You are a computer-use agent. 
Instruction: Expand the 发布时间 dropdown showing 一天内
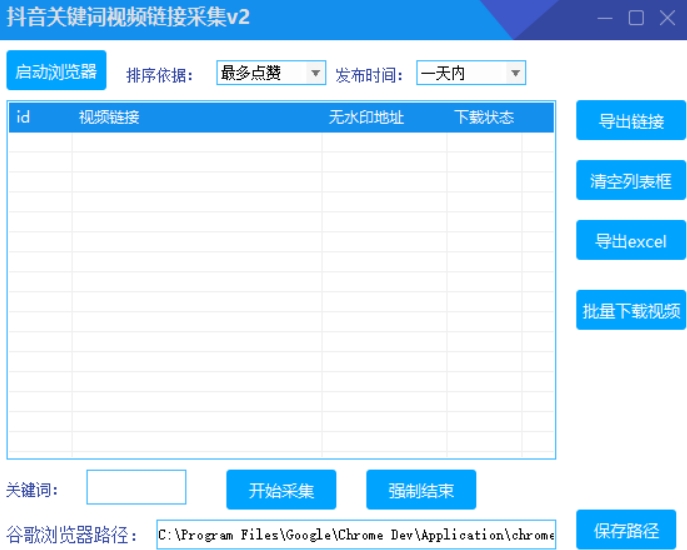[471, 73]
